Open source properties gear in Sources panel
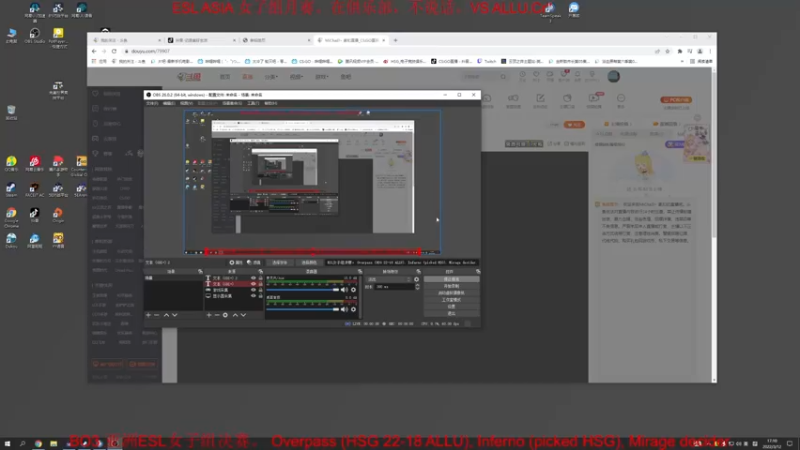Screen dimensions: 800x450 coord(225,315)
